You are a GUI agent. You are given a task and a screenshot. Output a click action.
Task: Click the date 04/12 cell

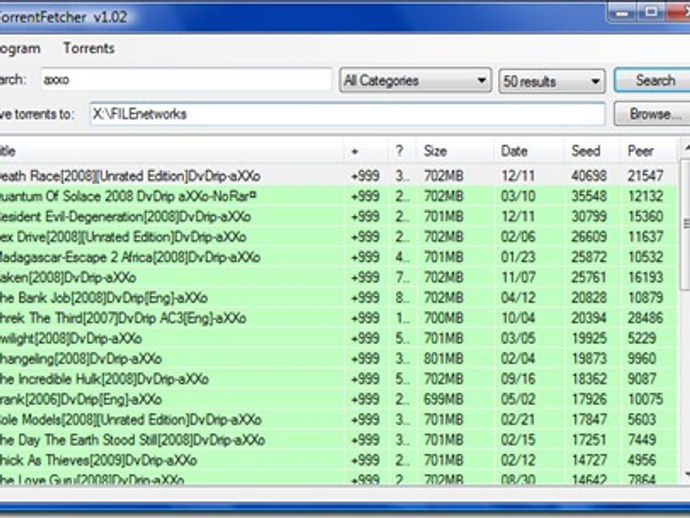(518, 298)
